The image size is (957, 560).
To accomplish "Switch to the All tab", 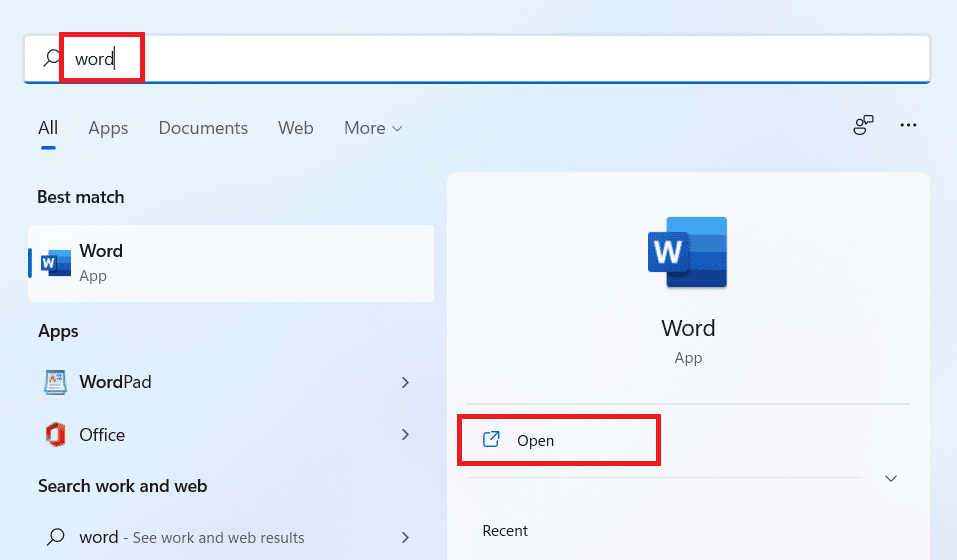I will pos(48,128).
